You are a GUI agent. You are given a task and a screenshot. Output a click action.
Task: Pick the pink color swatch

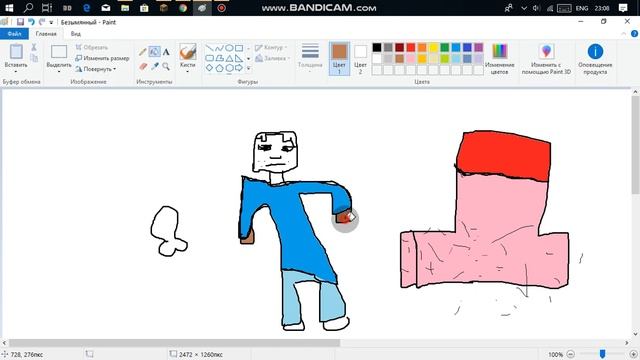point(411,59)
